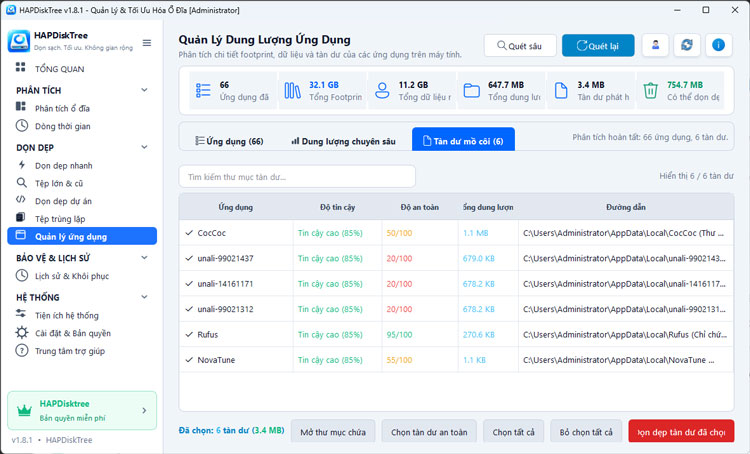
Task: Uncheck the unali-99021437 row checkmark
Action: [189, 258]
